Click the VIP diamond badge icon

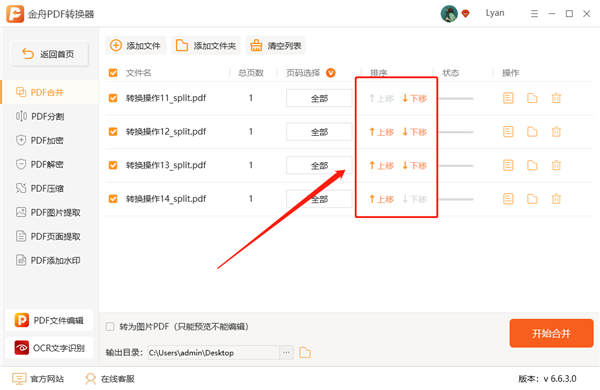465,14
